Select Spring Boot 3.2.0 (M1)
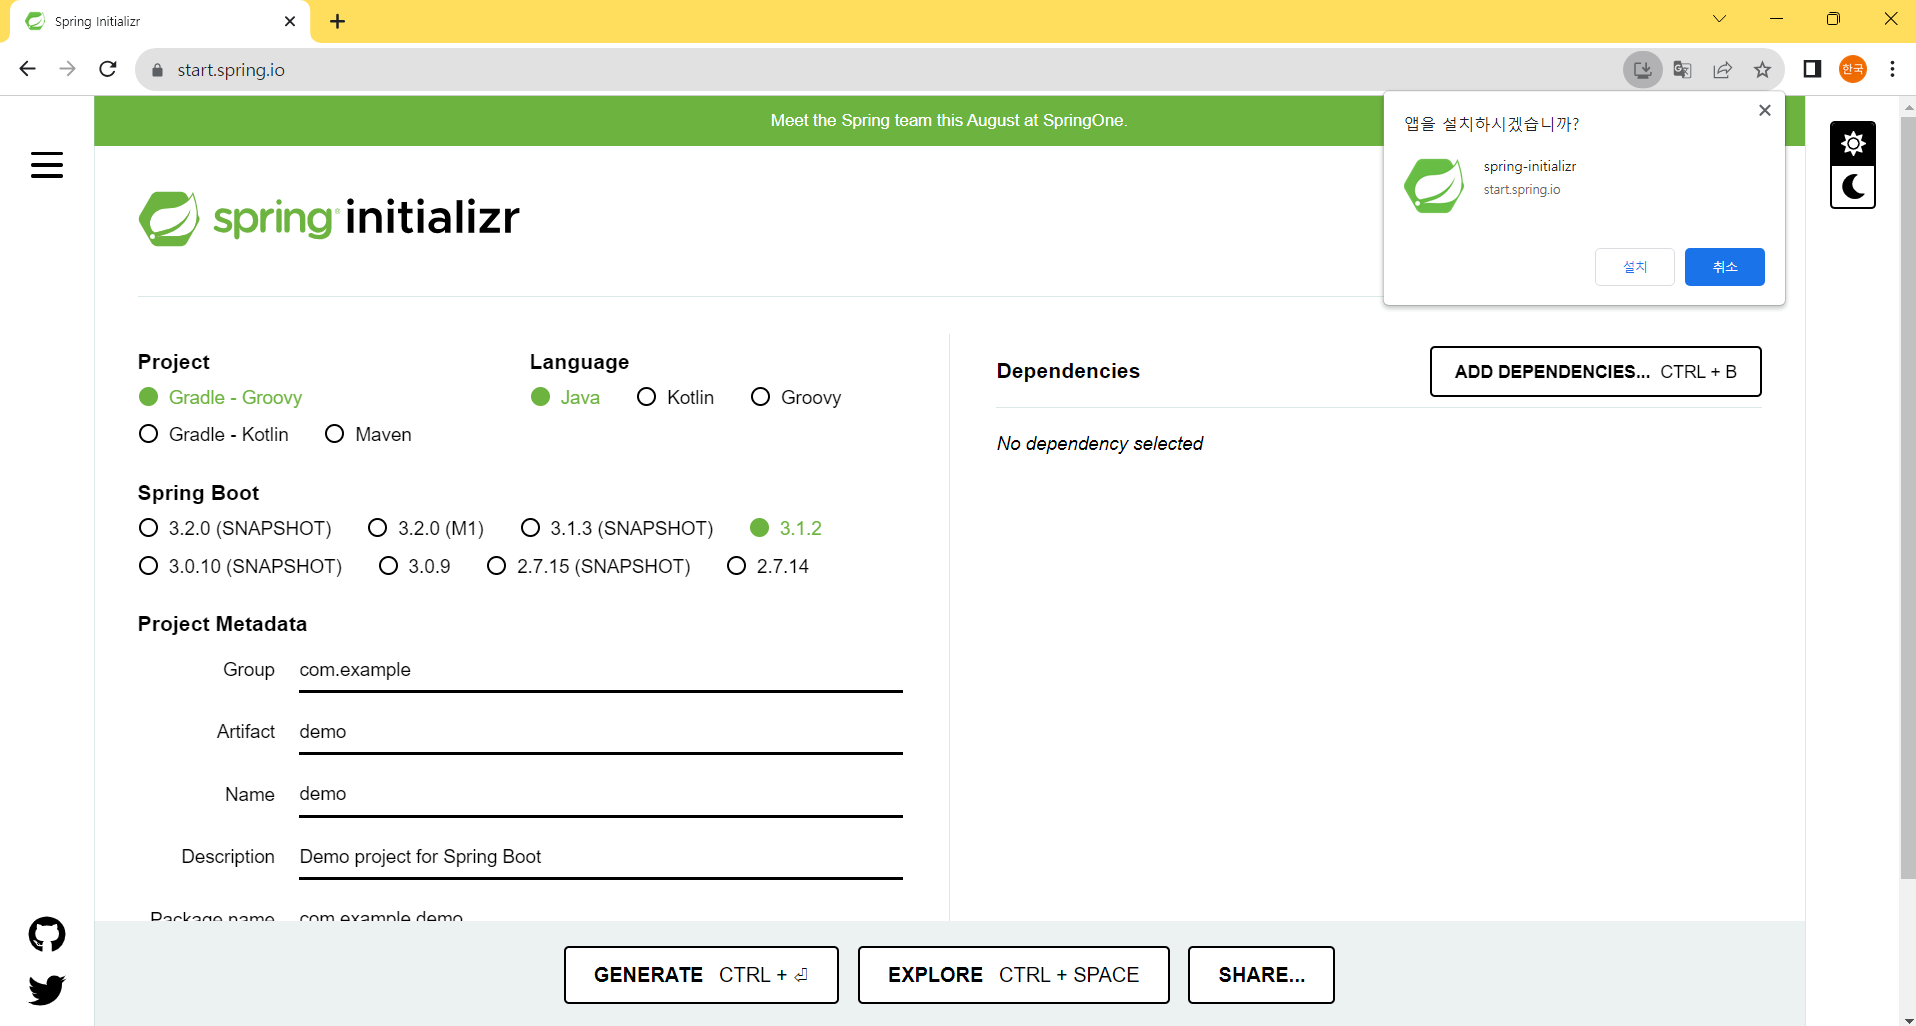Image resolution: width=1916 pixels, height=1026 pixels. coord(426,528)
